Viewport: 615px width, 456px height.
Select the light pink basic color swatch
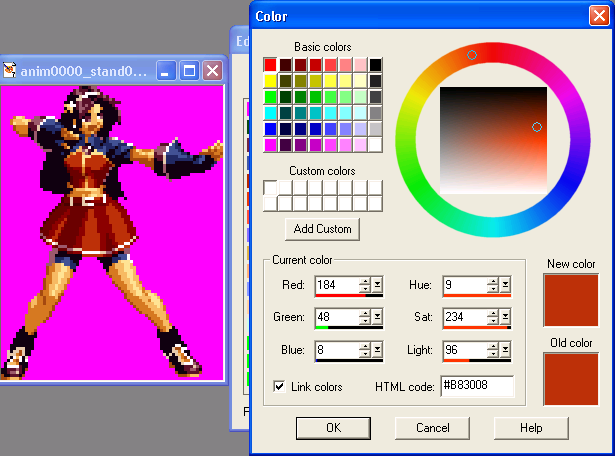tap(360, 65)
